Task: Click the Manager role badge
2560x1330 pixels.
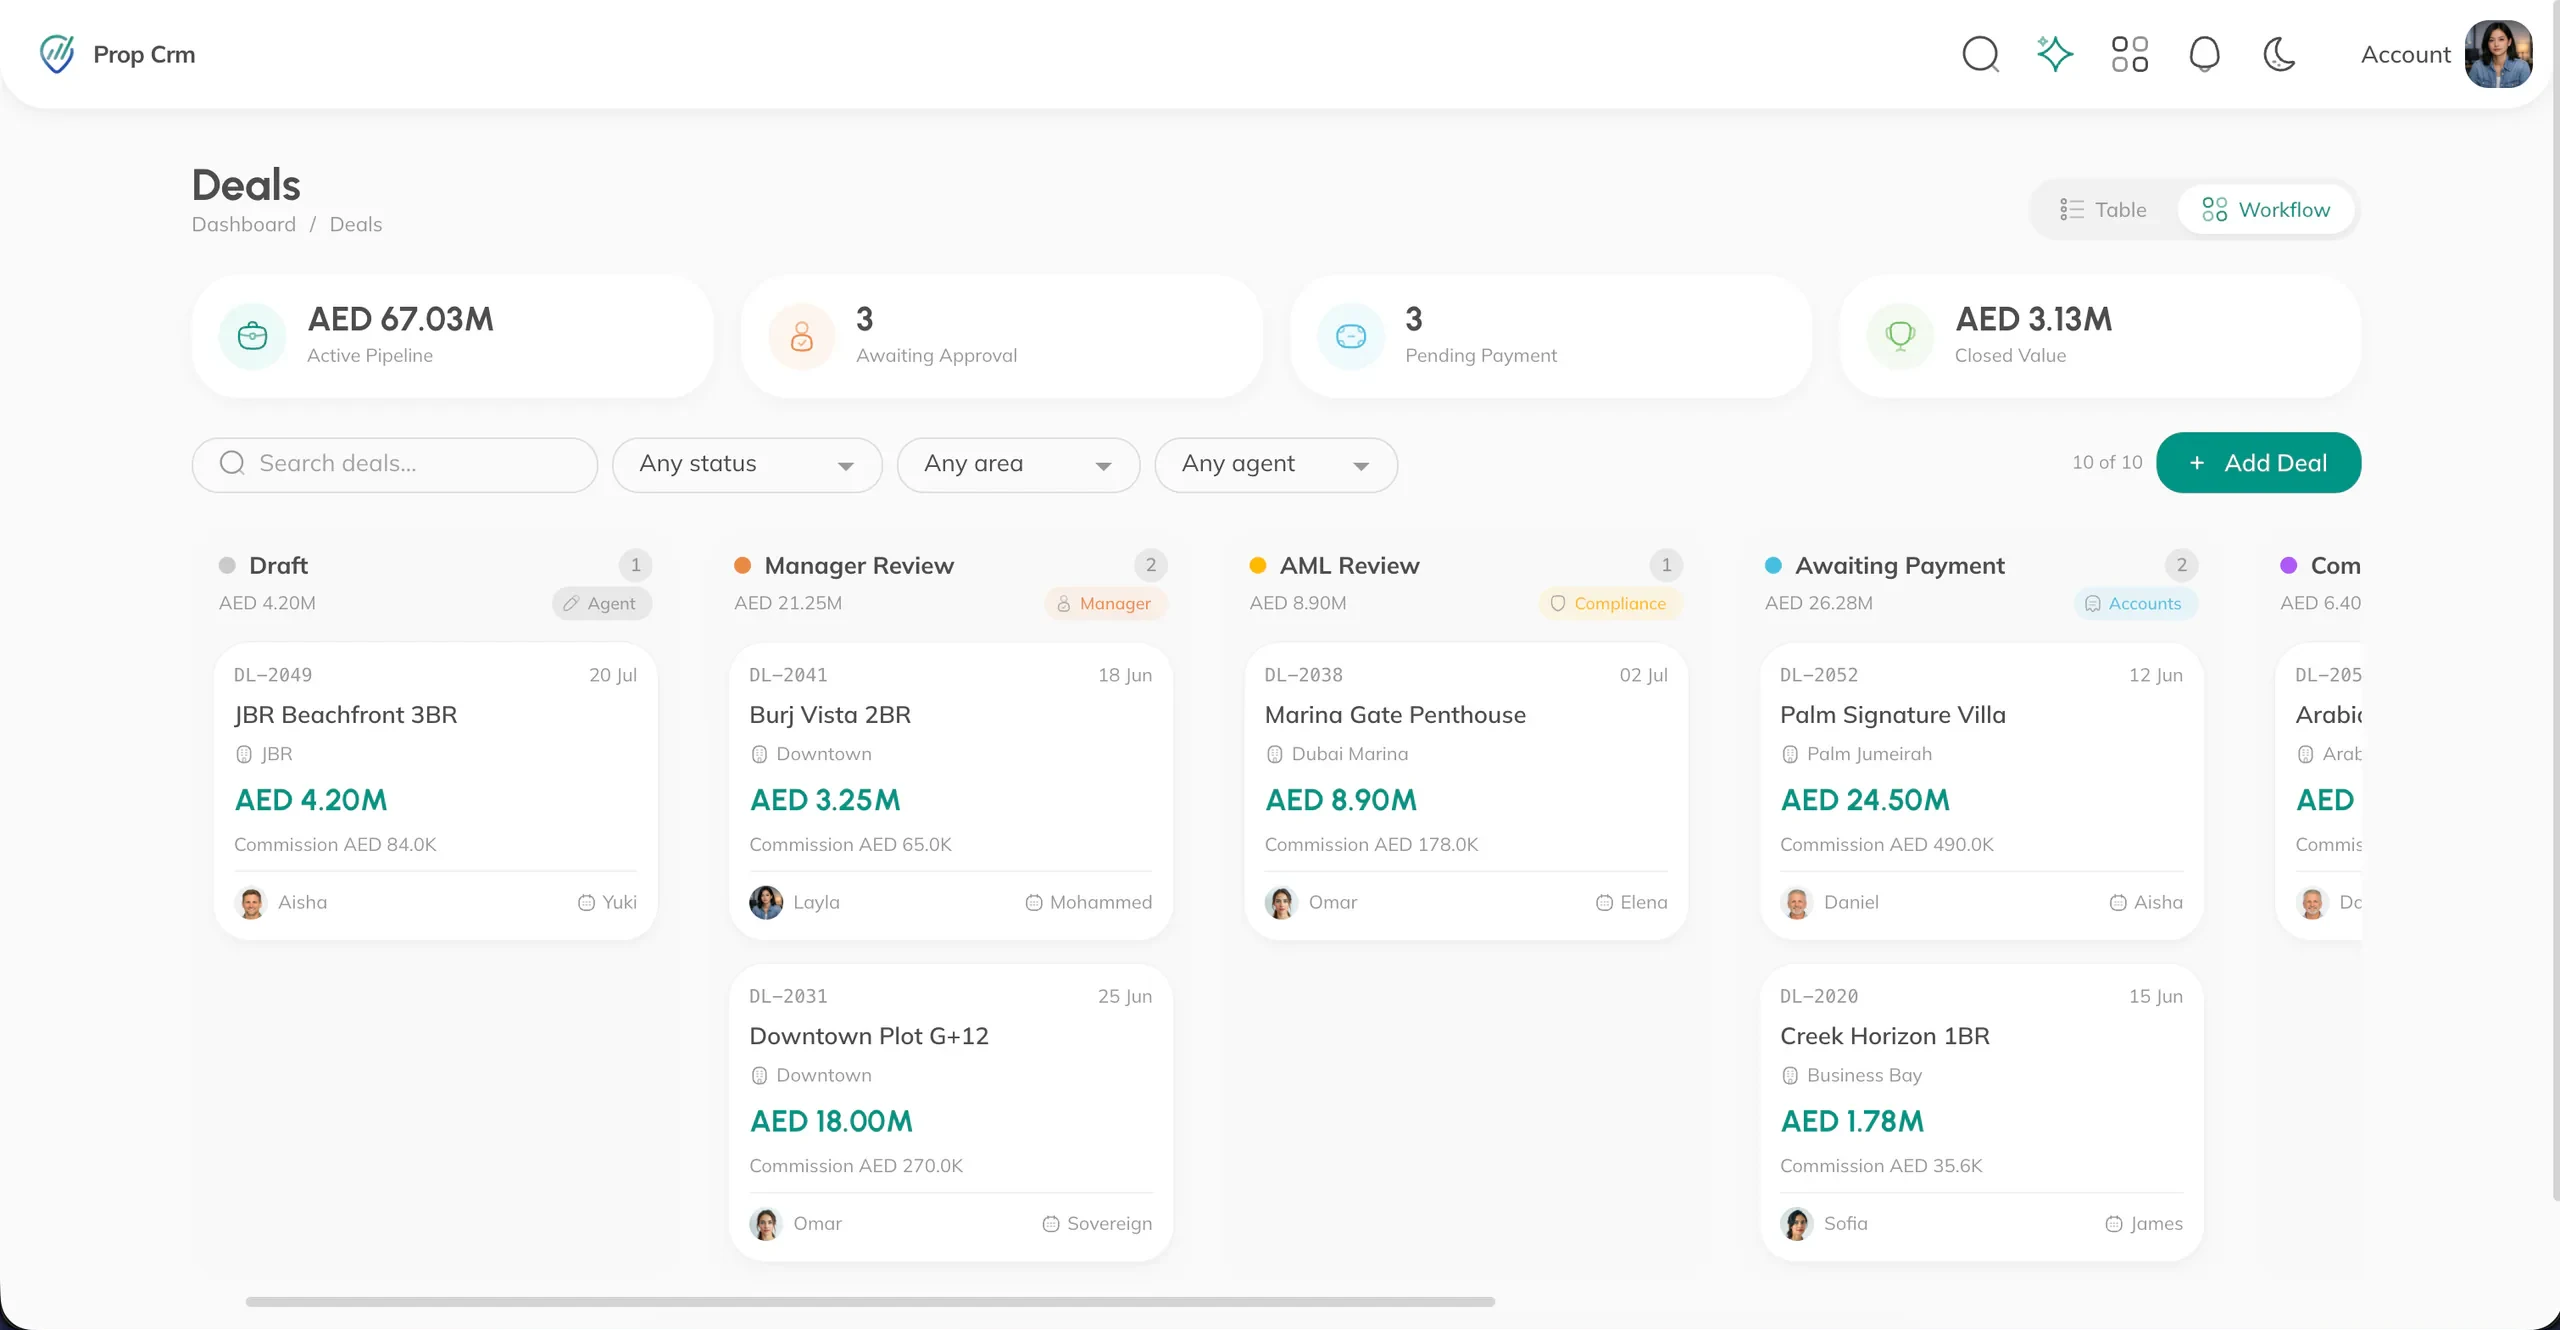Action: click(1105, 604)
